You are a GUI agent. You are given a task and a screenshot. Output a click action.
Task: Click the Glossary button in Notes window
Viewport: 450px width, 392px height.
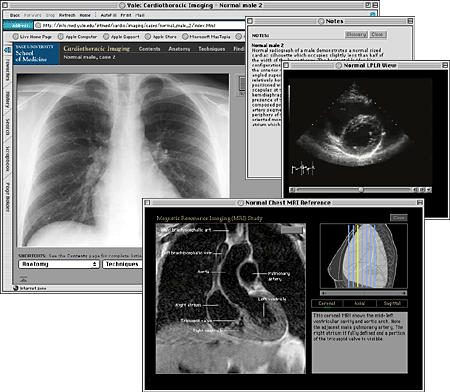(x=356, y=34)
